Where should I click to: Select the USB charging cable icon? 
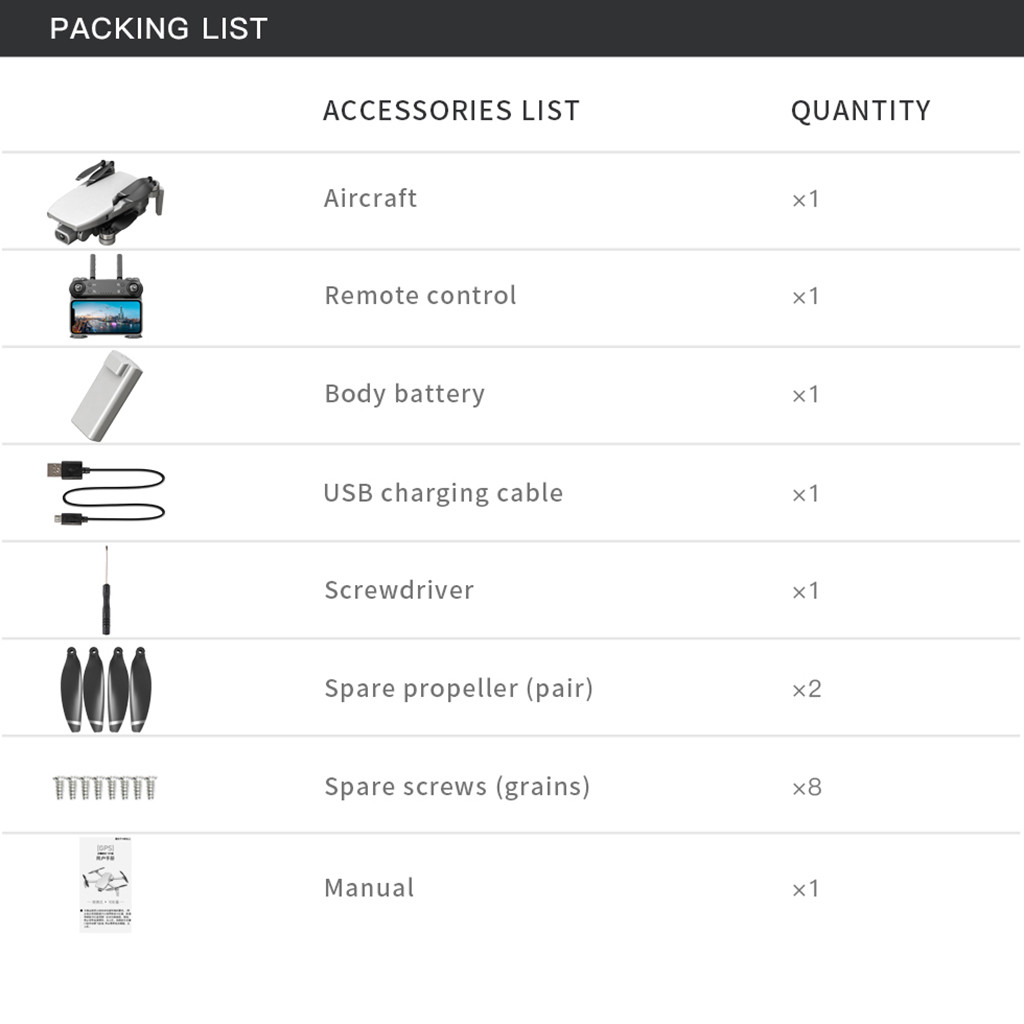pyautogui.click(x=106, y=492)
